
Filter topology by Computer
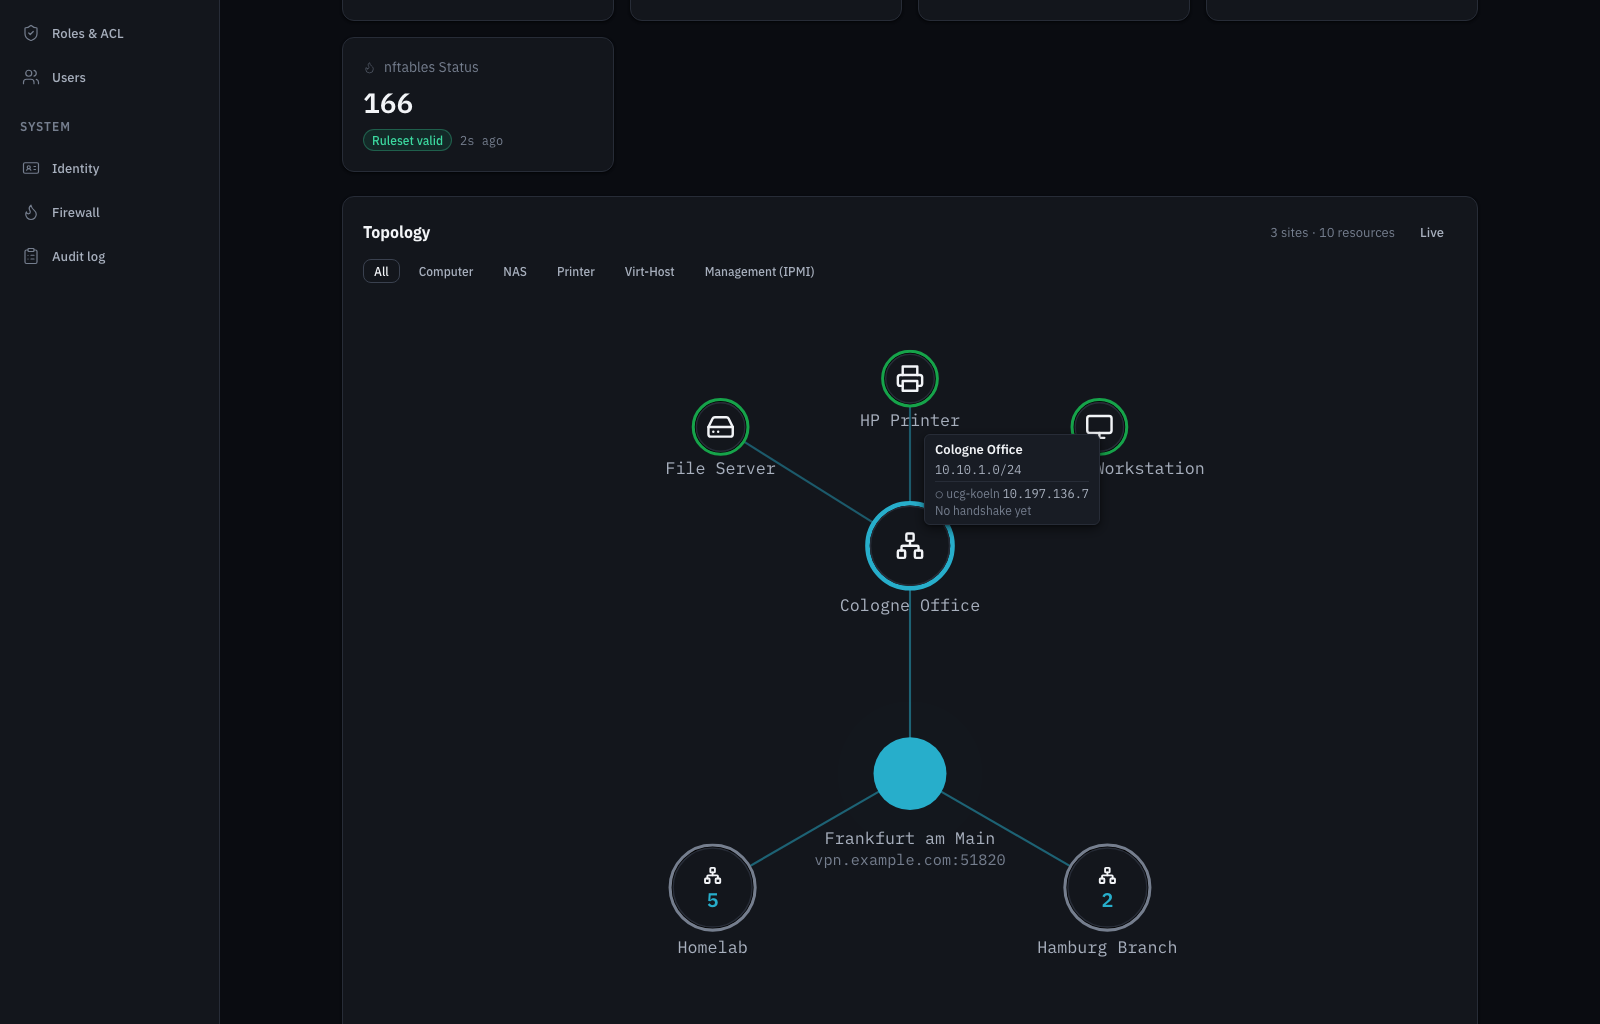click(446, 271)
